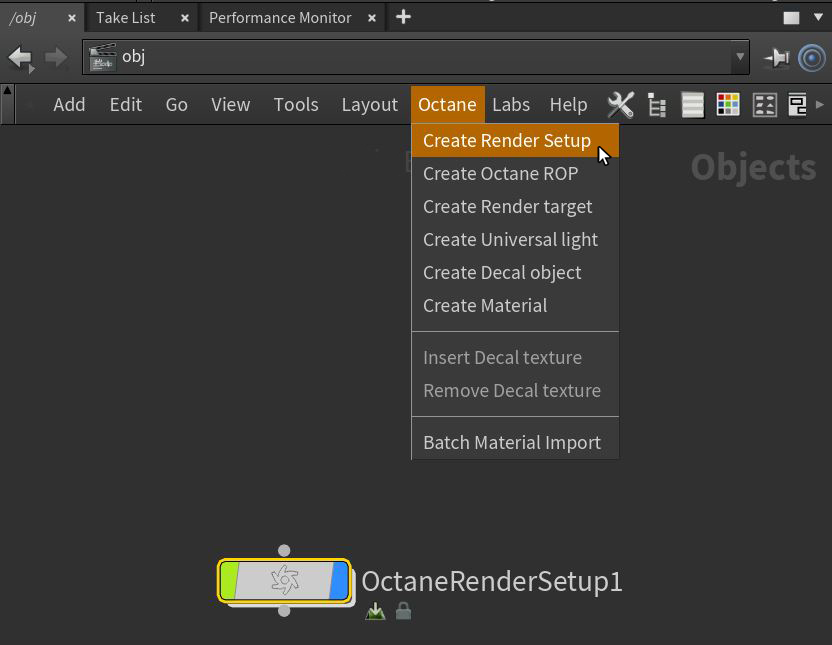
Task: Toggle bypass flag on OctaneRenderSetup1 node
Action: pyautogui.click(x=230, y=581)
